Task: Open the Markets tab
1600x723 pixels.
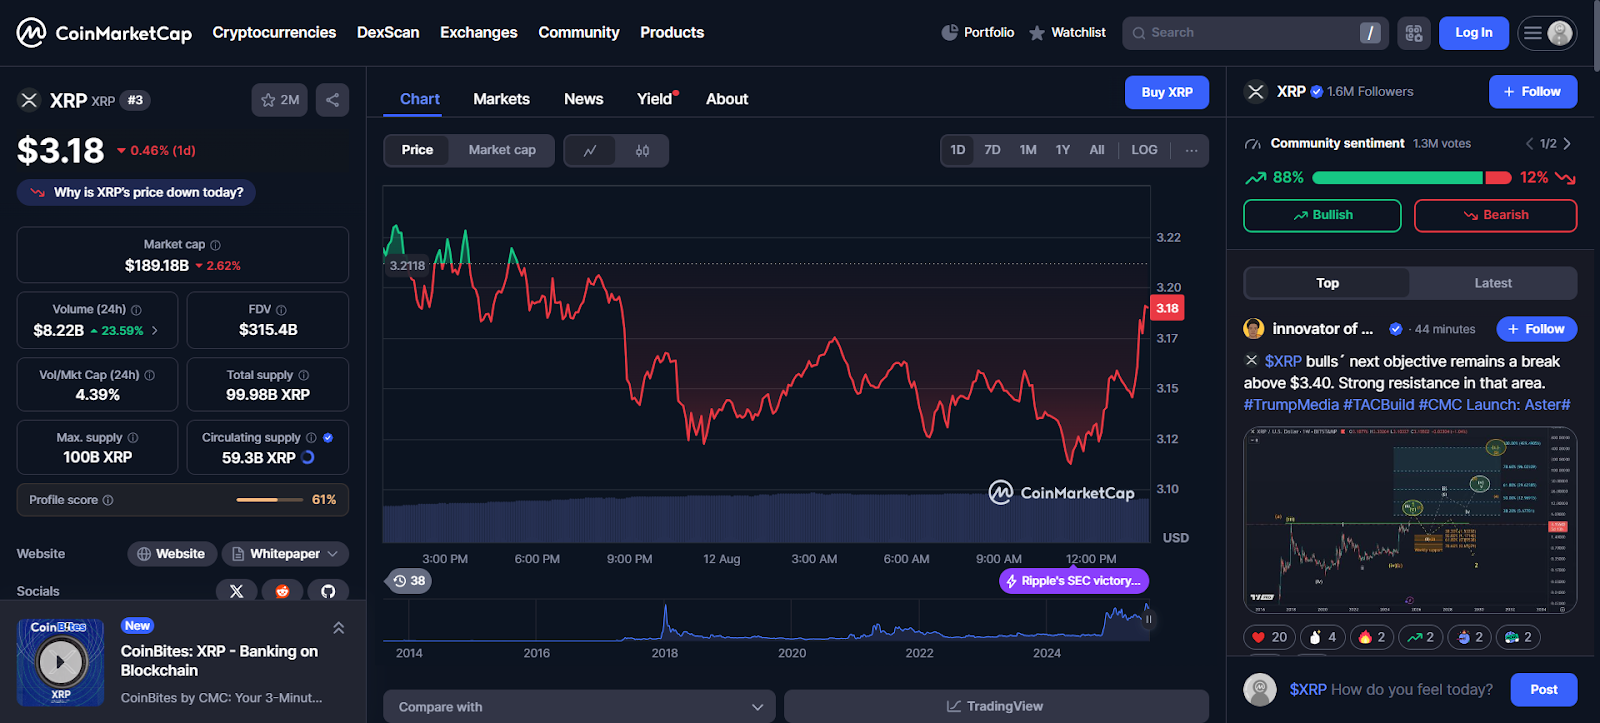Action: [x=501, y=99]
